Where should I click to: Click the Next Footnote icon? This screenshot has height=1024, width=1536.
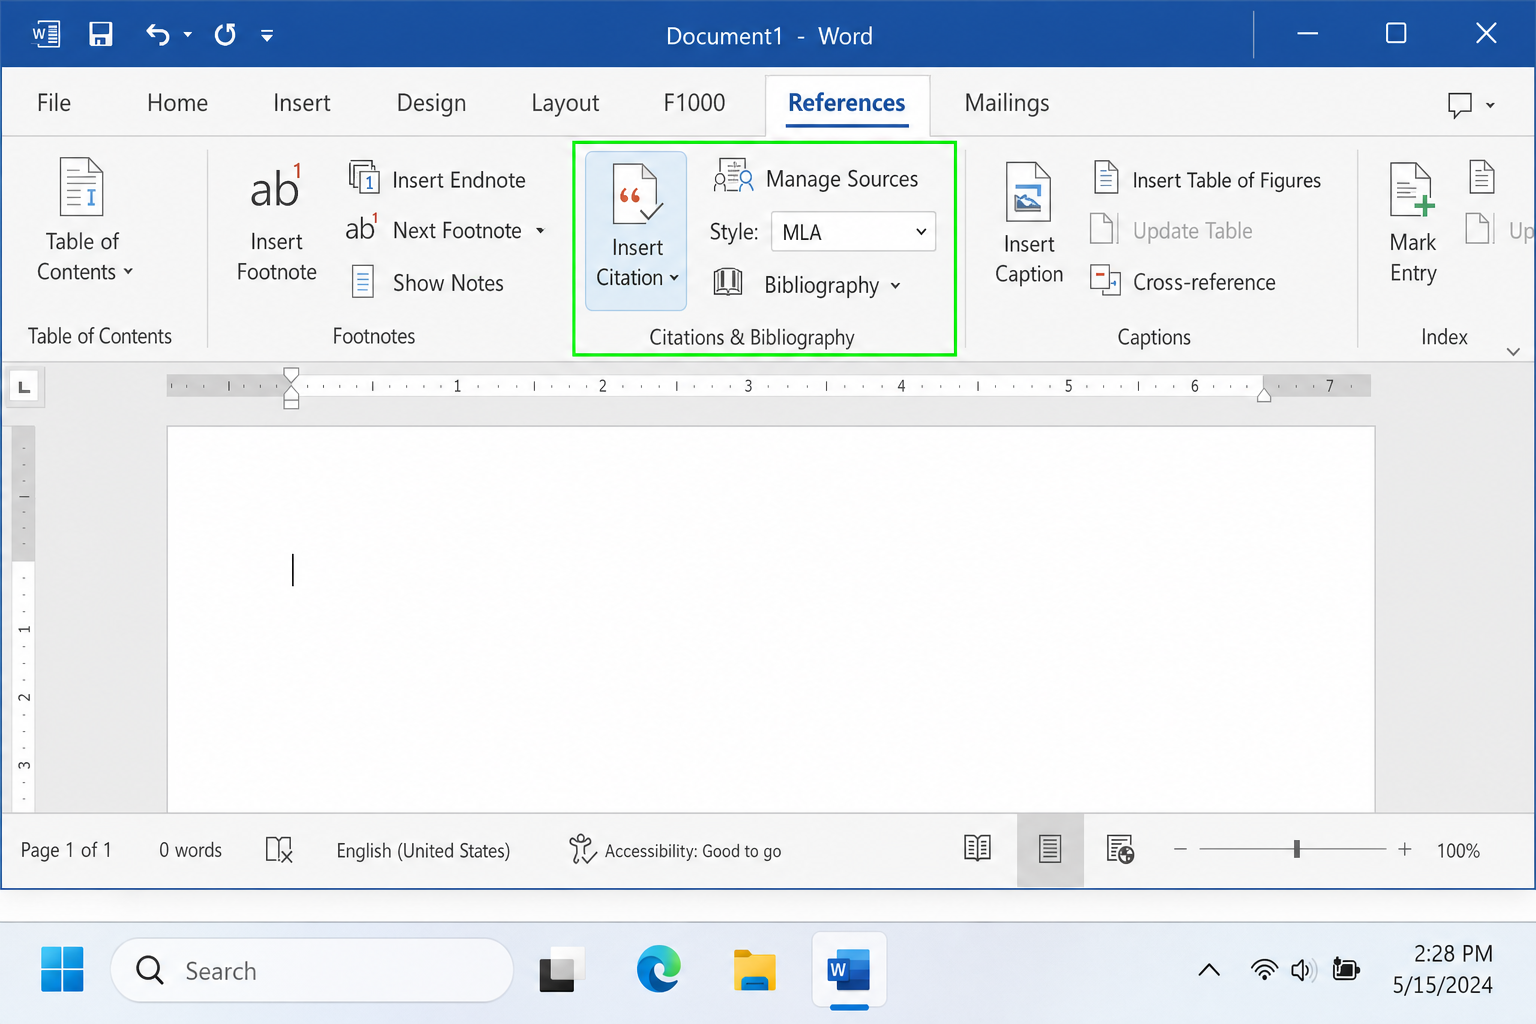(361, 229)
